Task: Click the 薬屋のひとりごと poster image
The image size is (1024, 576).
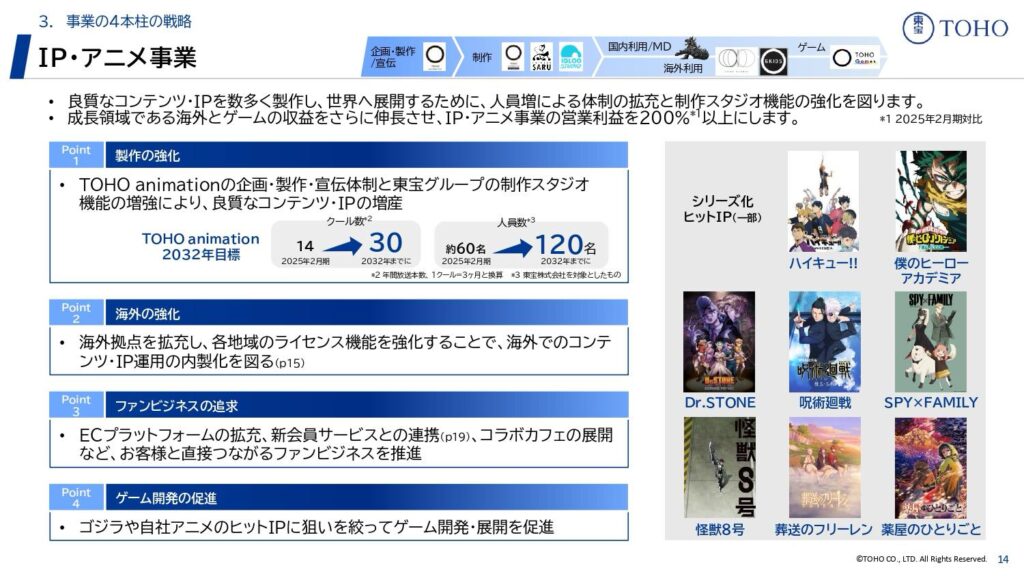Action: coord(931,468)
